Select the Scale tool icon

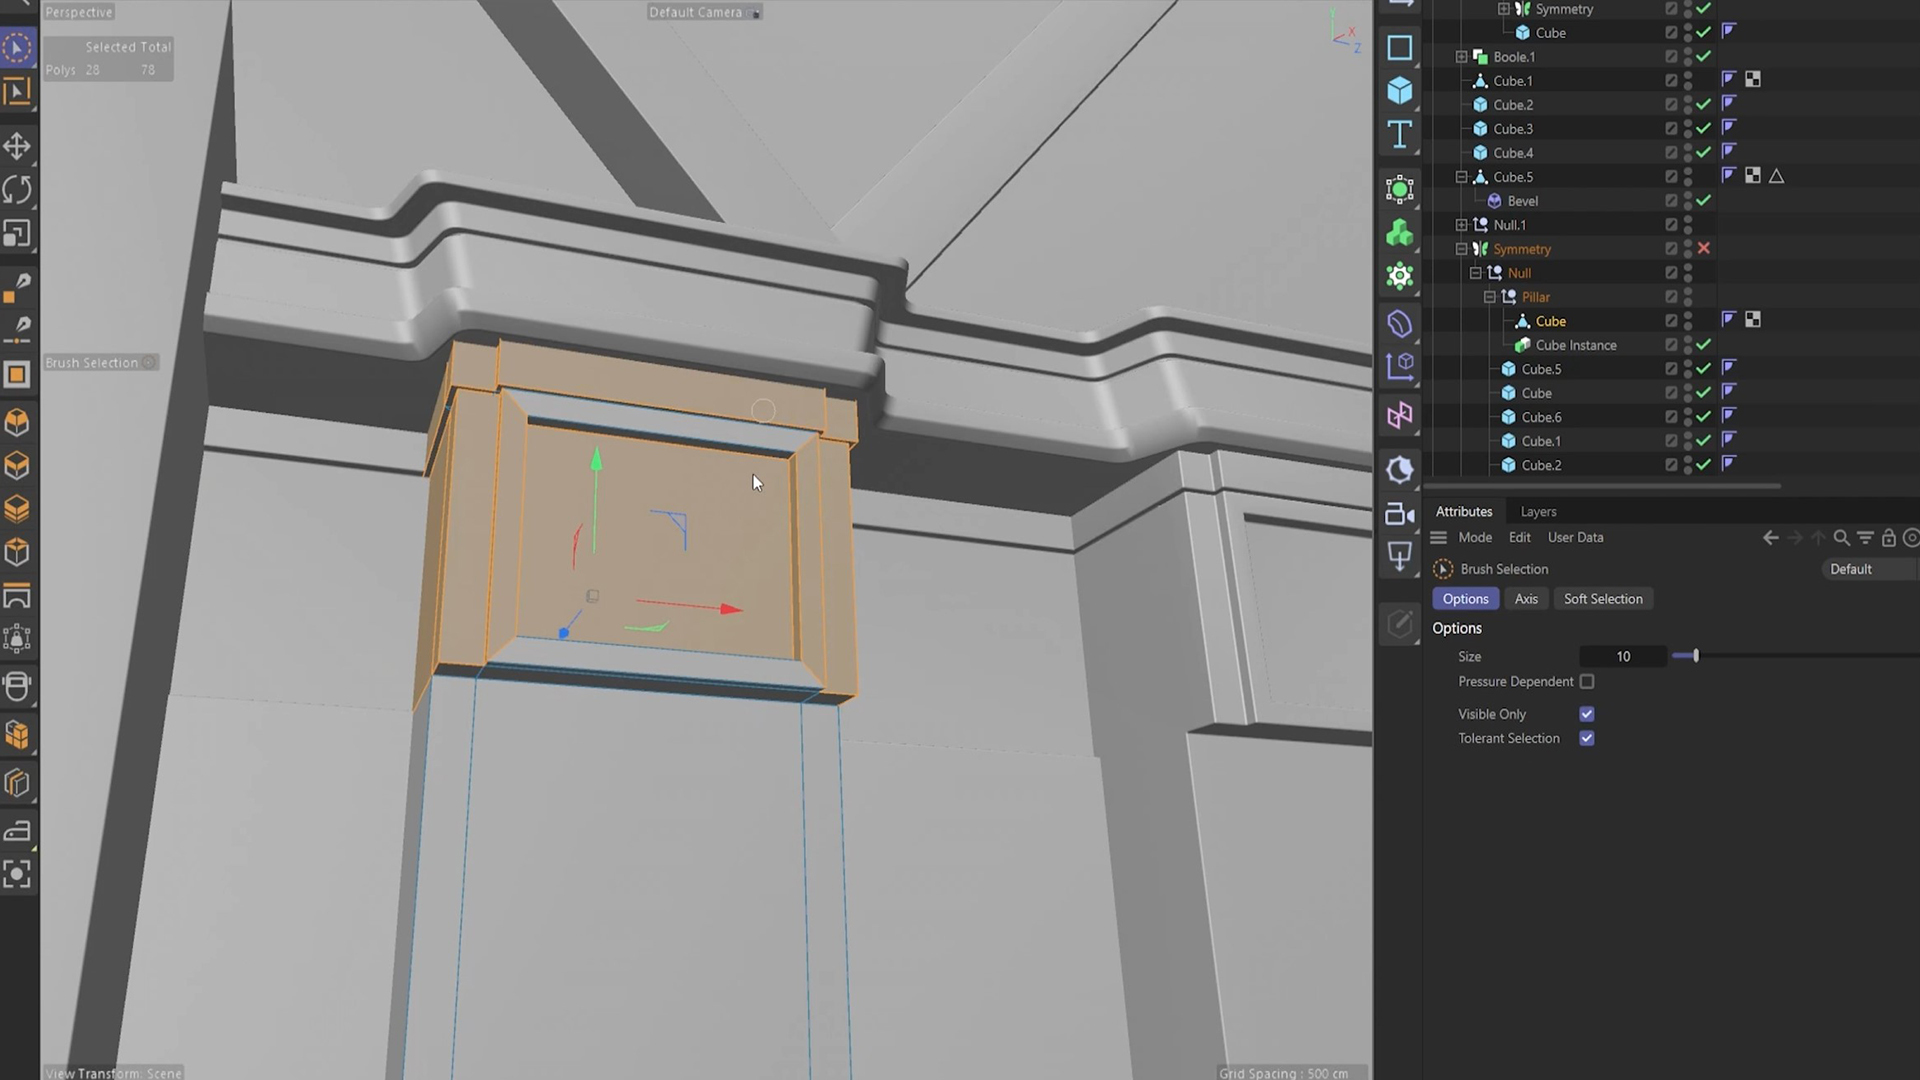pos(17,233)
